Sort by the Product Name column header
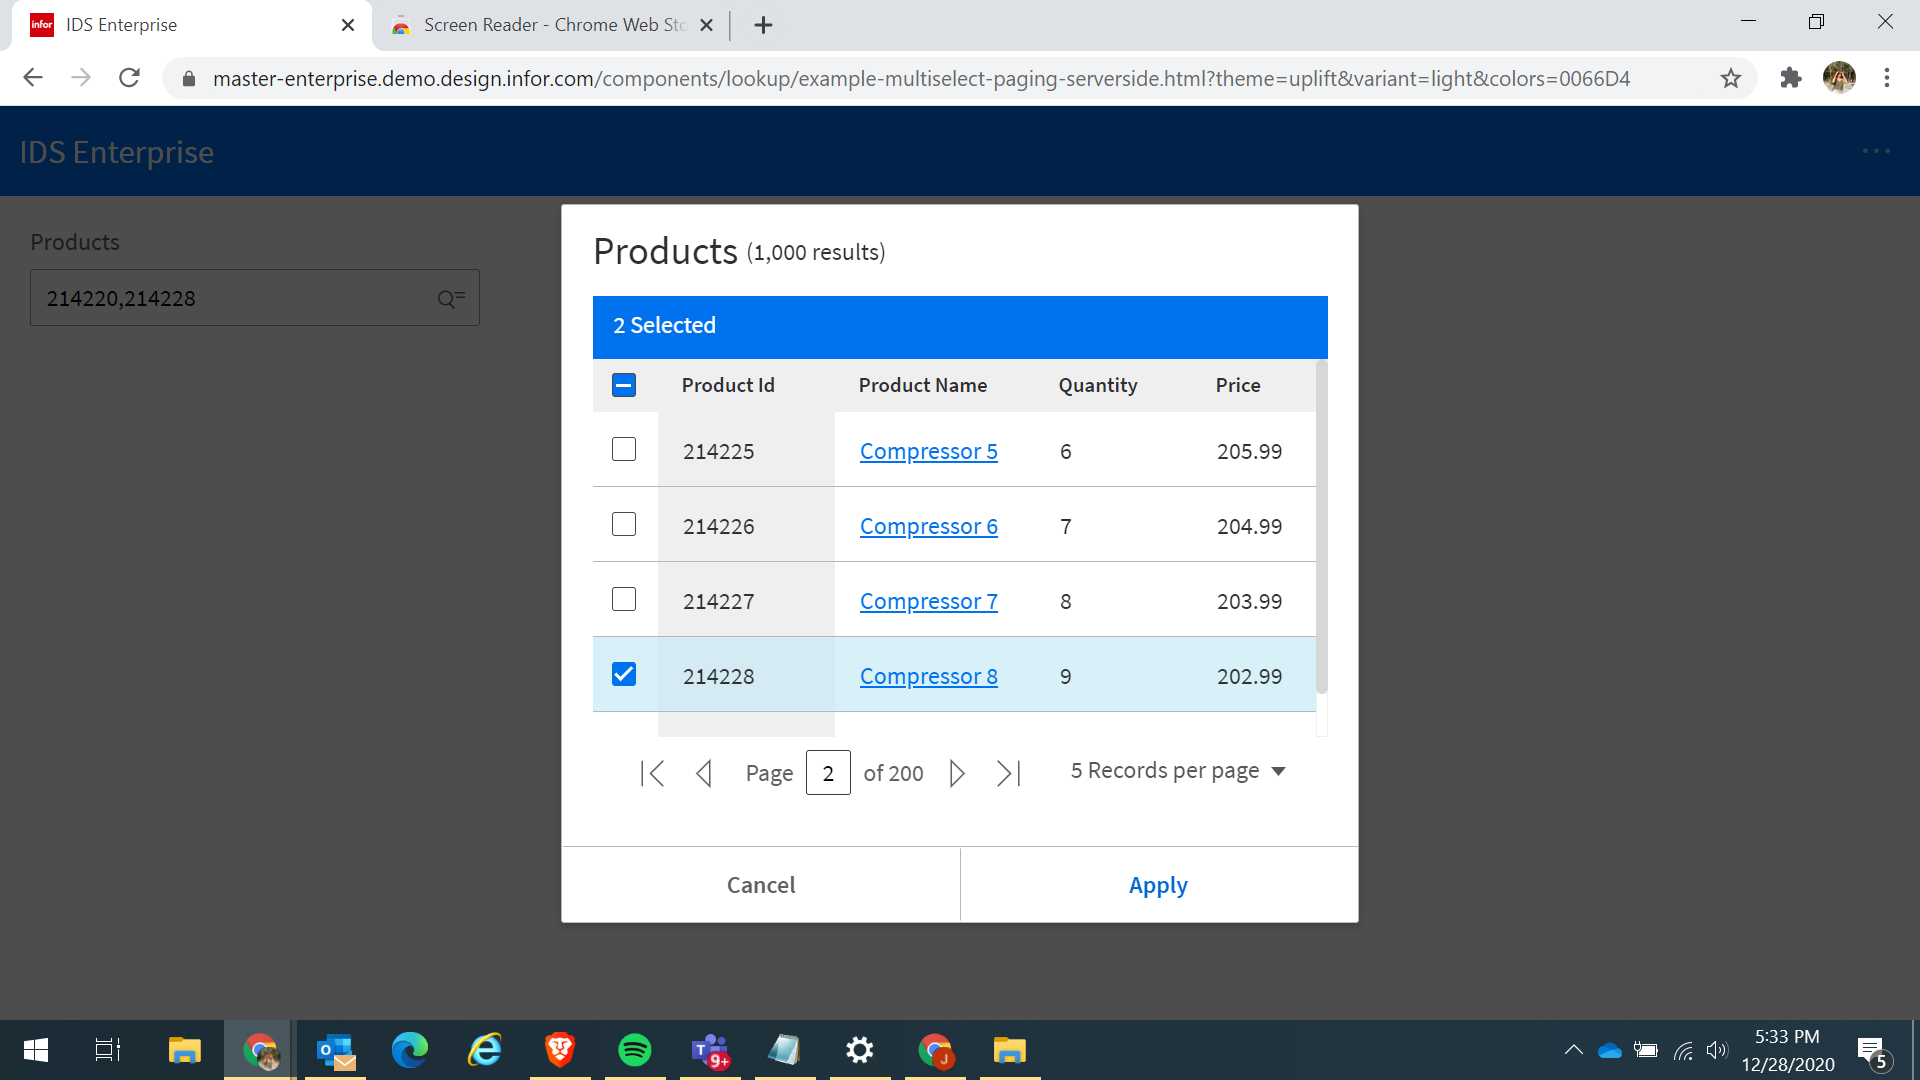The height and width of the screenshot is (1080, 1920). pos(922,385)
